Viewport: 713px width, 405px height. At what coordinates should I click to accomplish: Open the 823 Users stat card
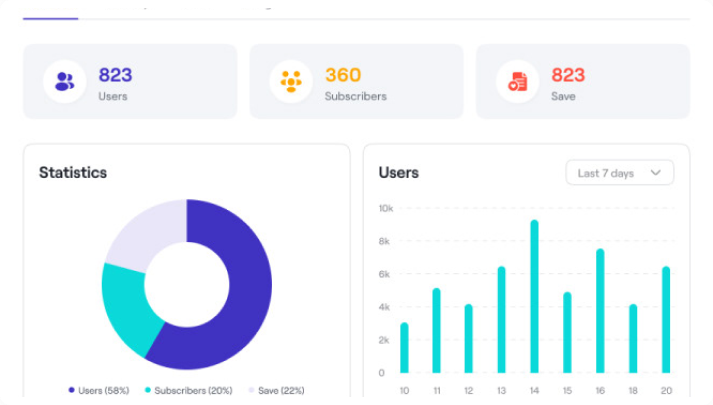[130, 82]
